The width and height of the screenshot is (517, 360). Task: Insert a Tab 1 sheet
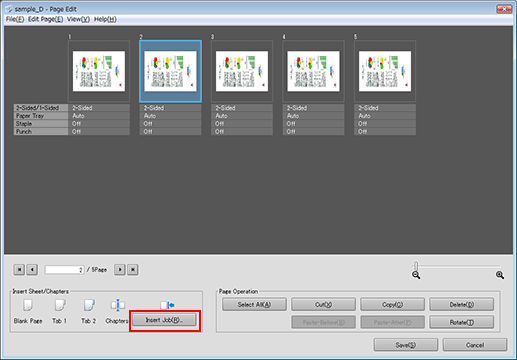(60, 305)
